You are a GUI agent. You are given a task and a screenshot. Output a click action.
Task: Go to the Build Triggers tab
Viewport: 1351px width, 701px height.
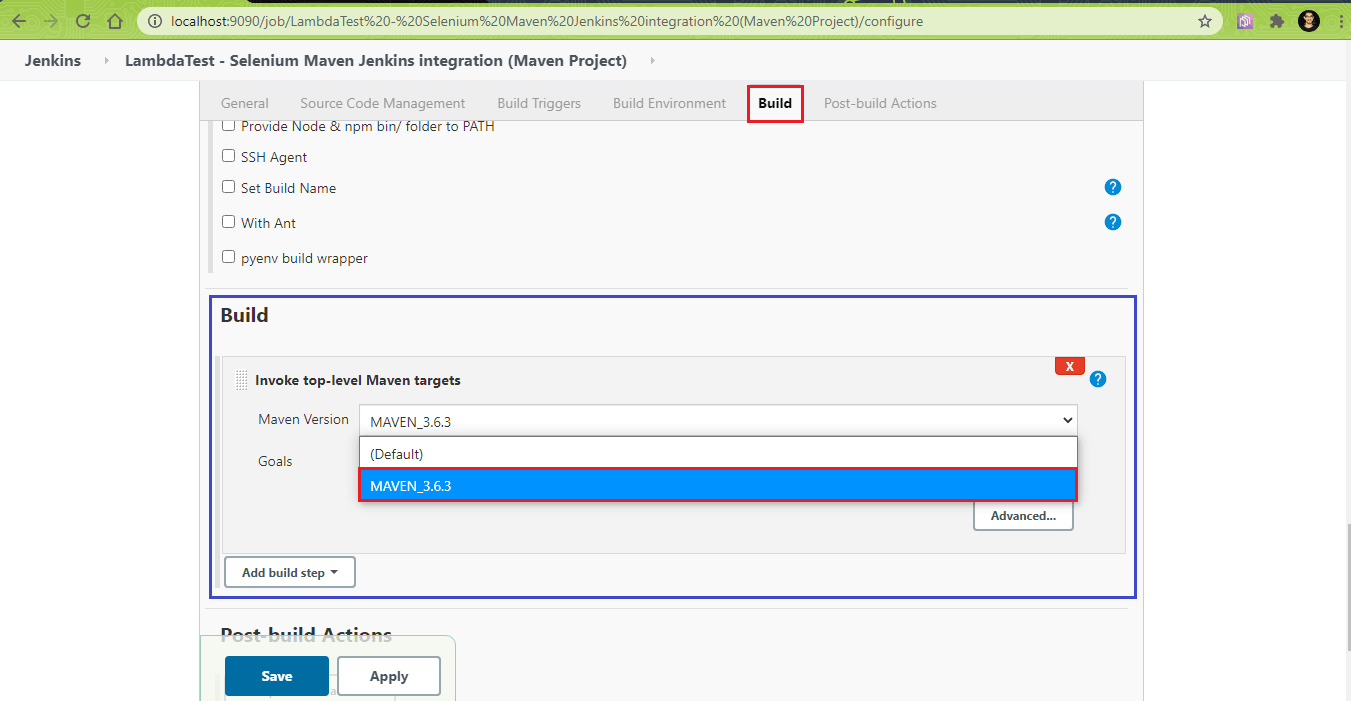pyautogui.click(x=539, y=103)
